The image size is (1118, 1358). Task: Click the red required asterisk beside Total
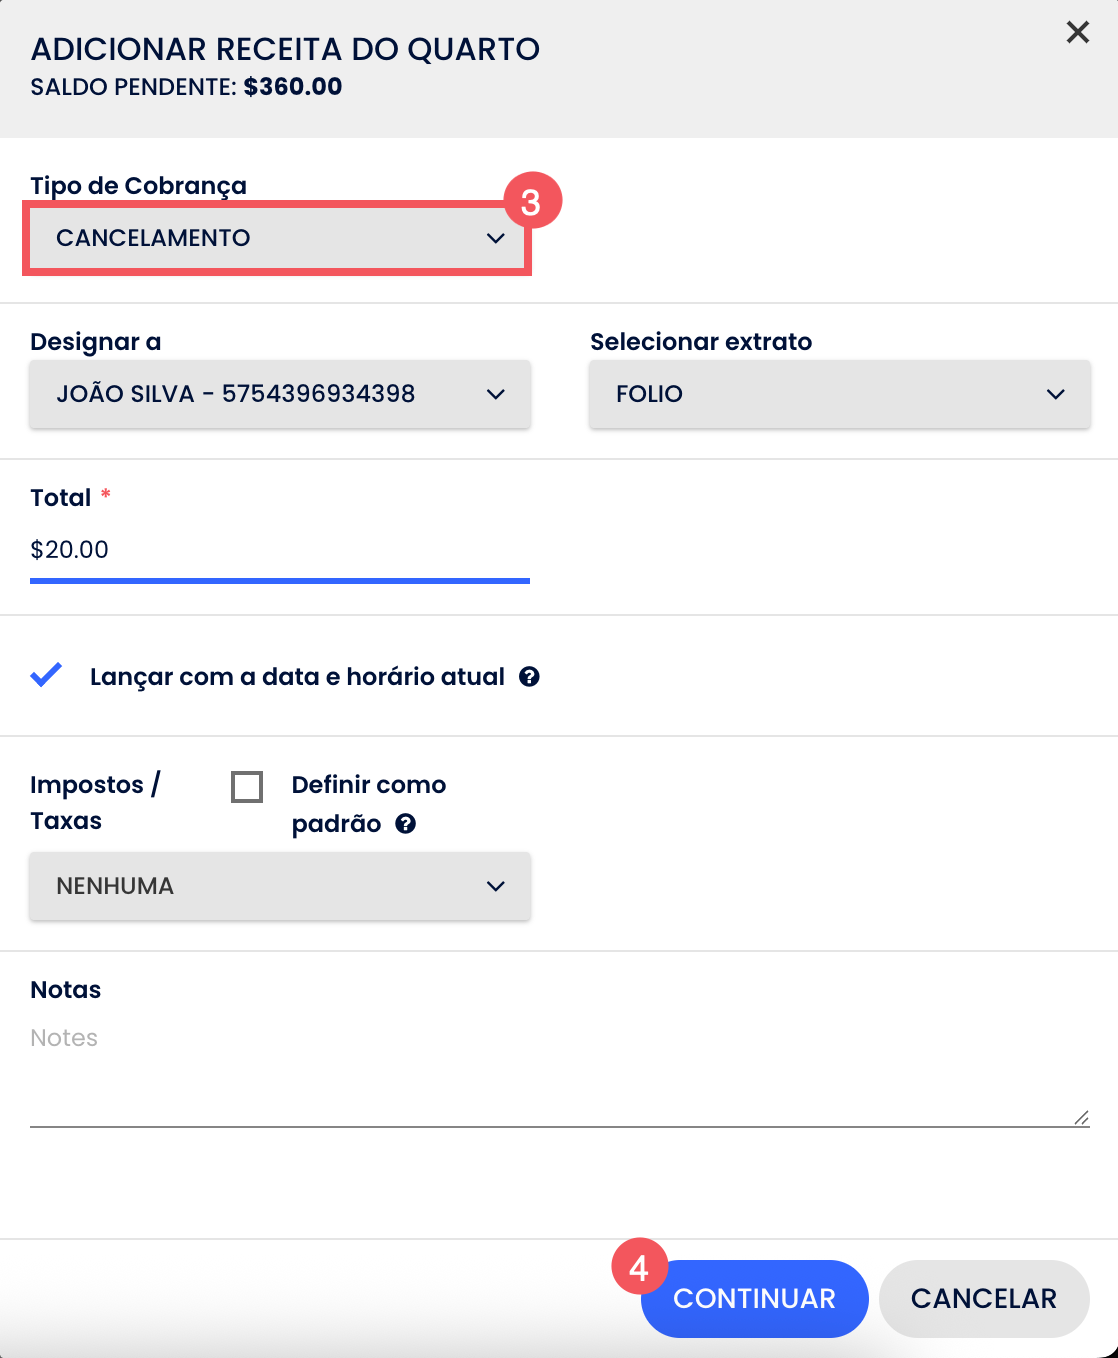(106, 494)
